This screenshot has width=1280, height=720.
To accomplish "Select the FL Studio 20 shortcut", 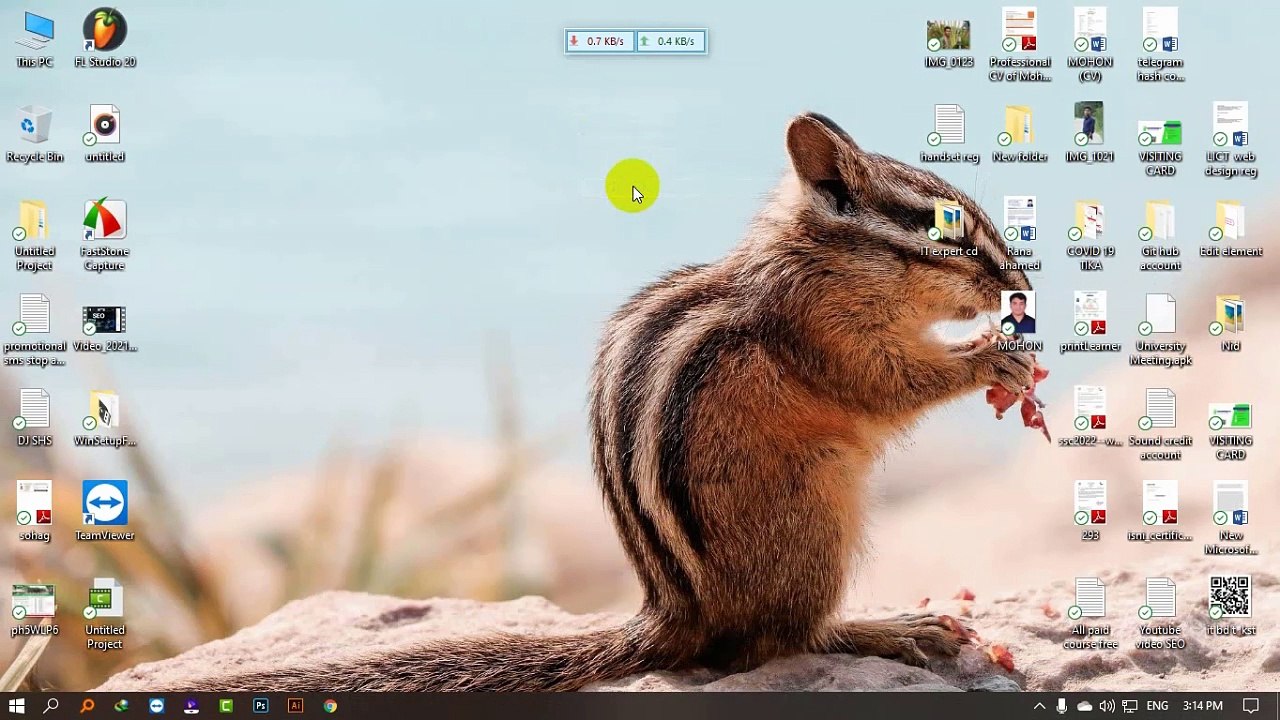I will click(105, 40).
